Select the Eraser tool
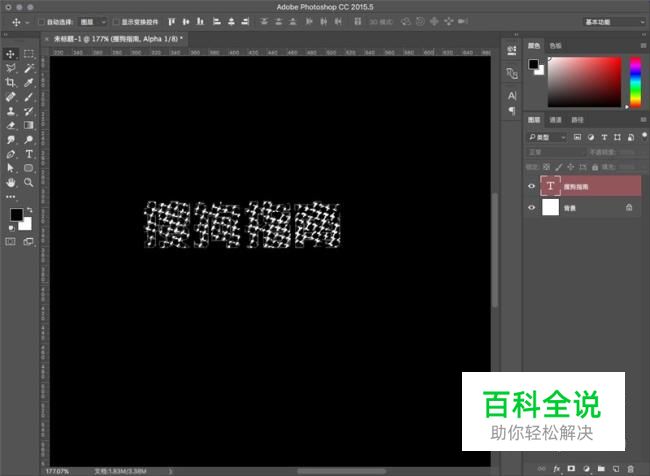 pyautogui.click(x=10, y=125)
